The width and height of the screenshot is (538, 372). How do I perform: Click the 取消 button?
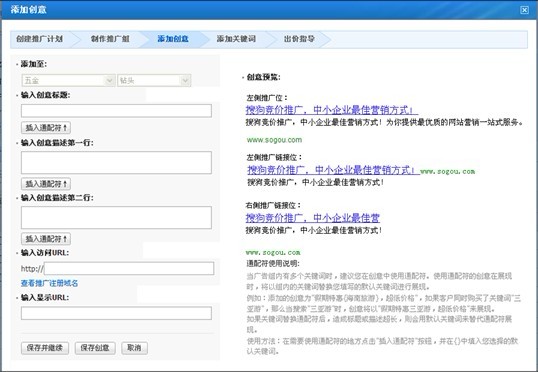134,348
